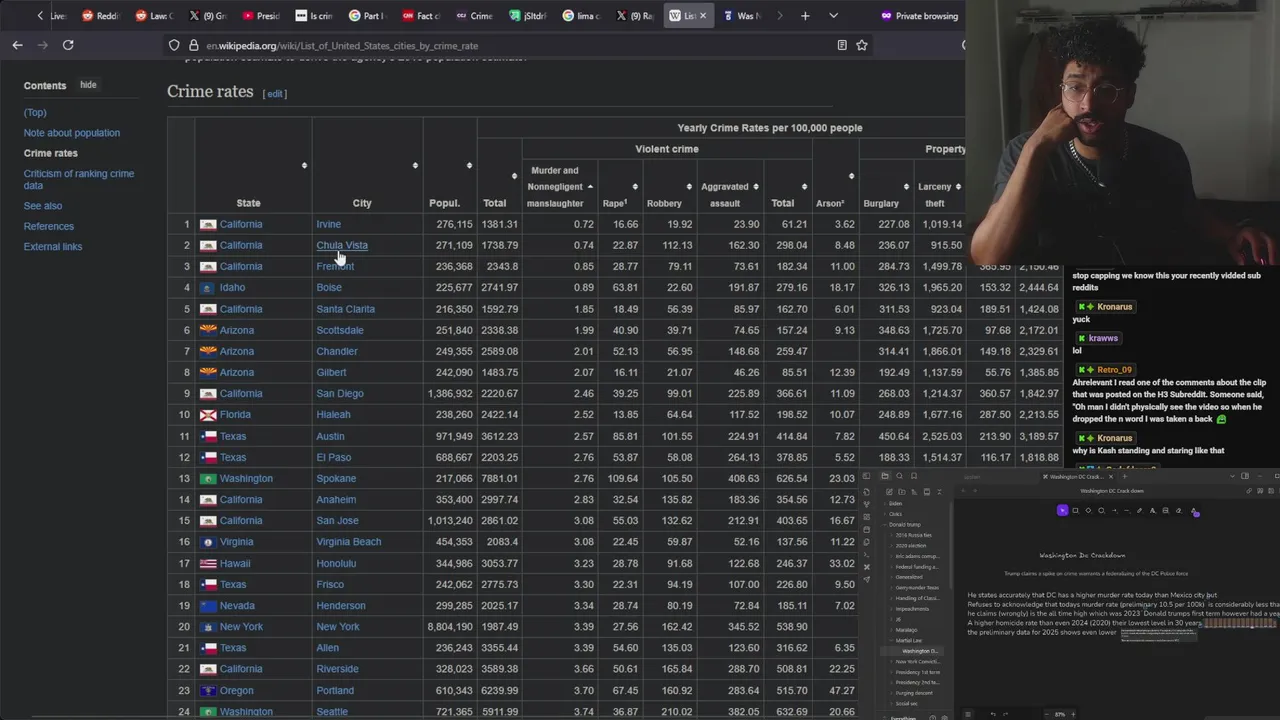The width and height of the screenshot is (1280, 720).
Task: Open Obsidian search magnifier icon
Action: 899,476
